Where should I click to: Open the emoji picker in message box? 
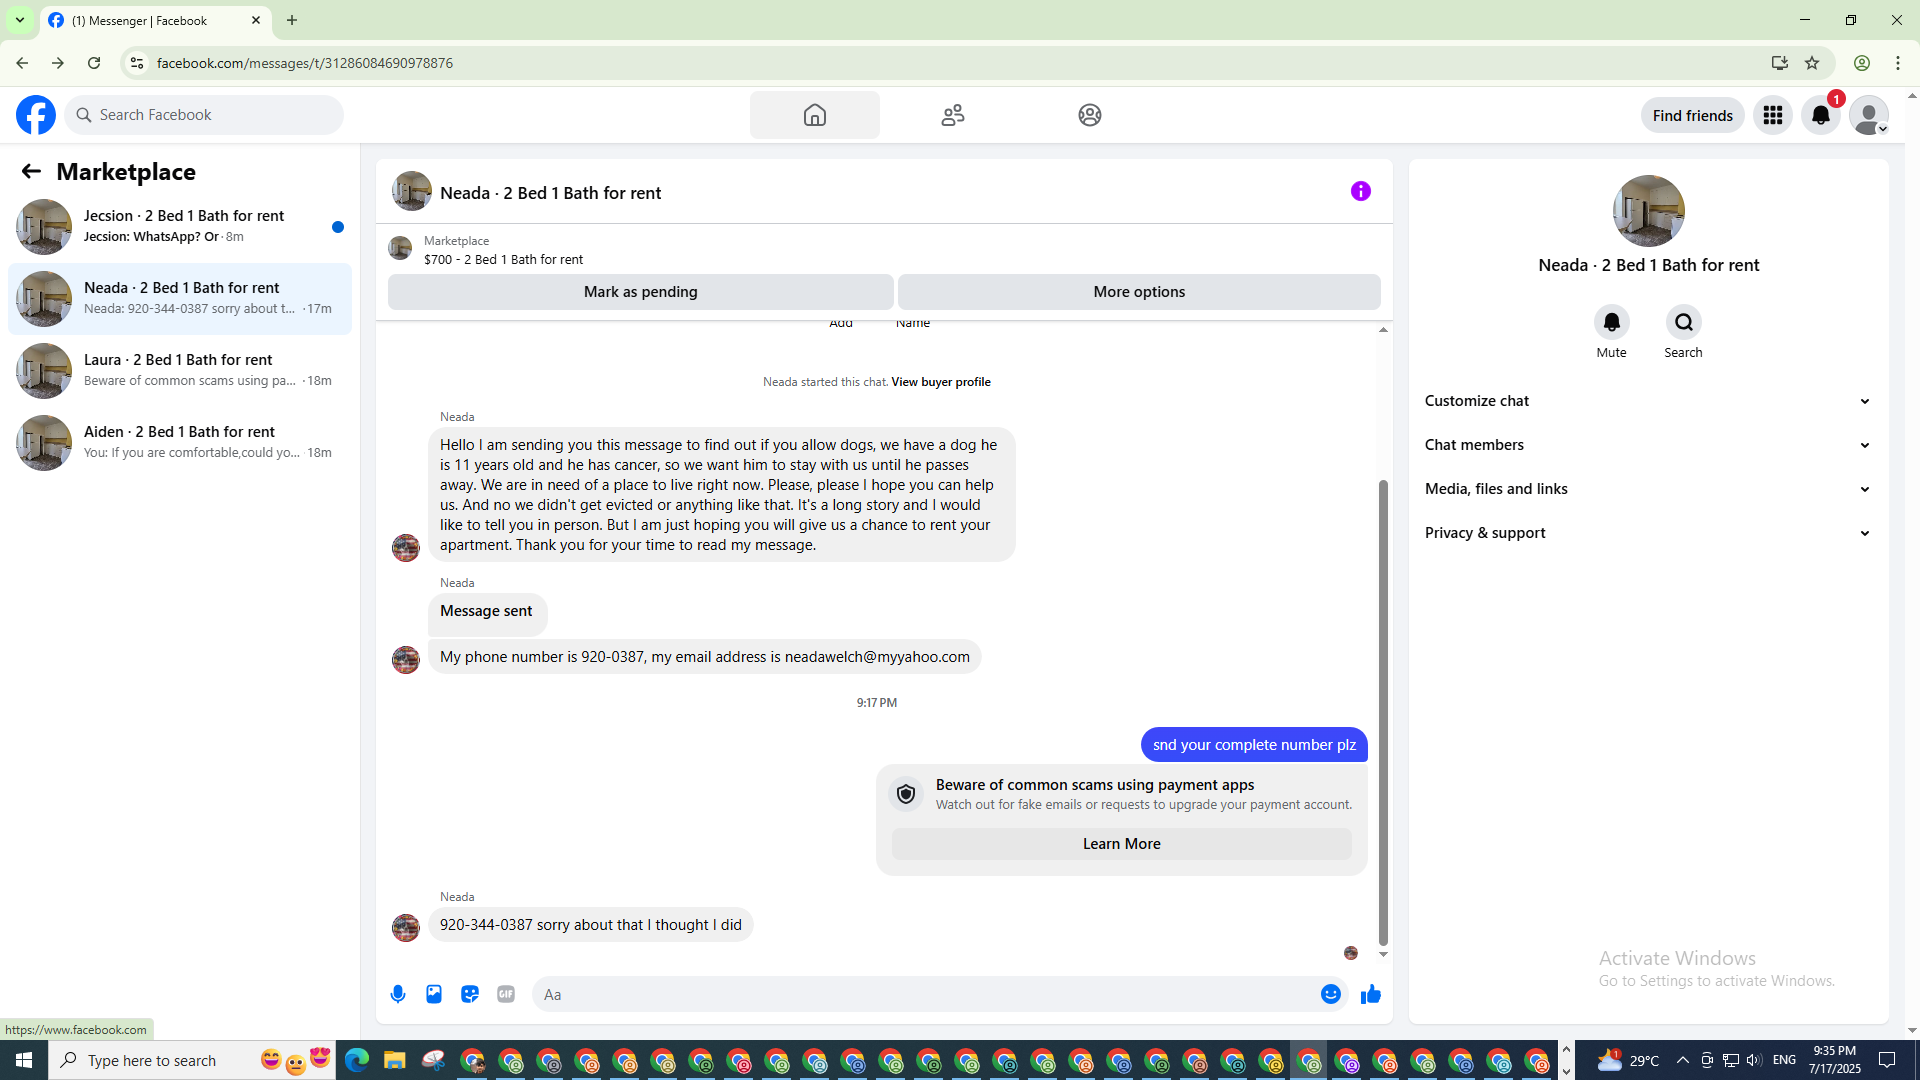tap(1331, 994)
